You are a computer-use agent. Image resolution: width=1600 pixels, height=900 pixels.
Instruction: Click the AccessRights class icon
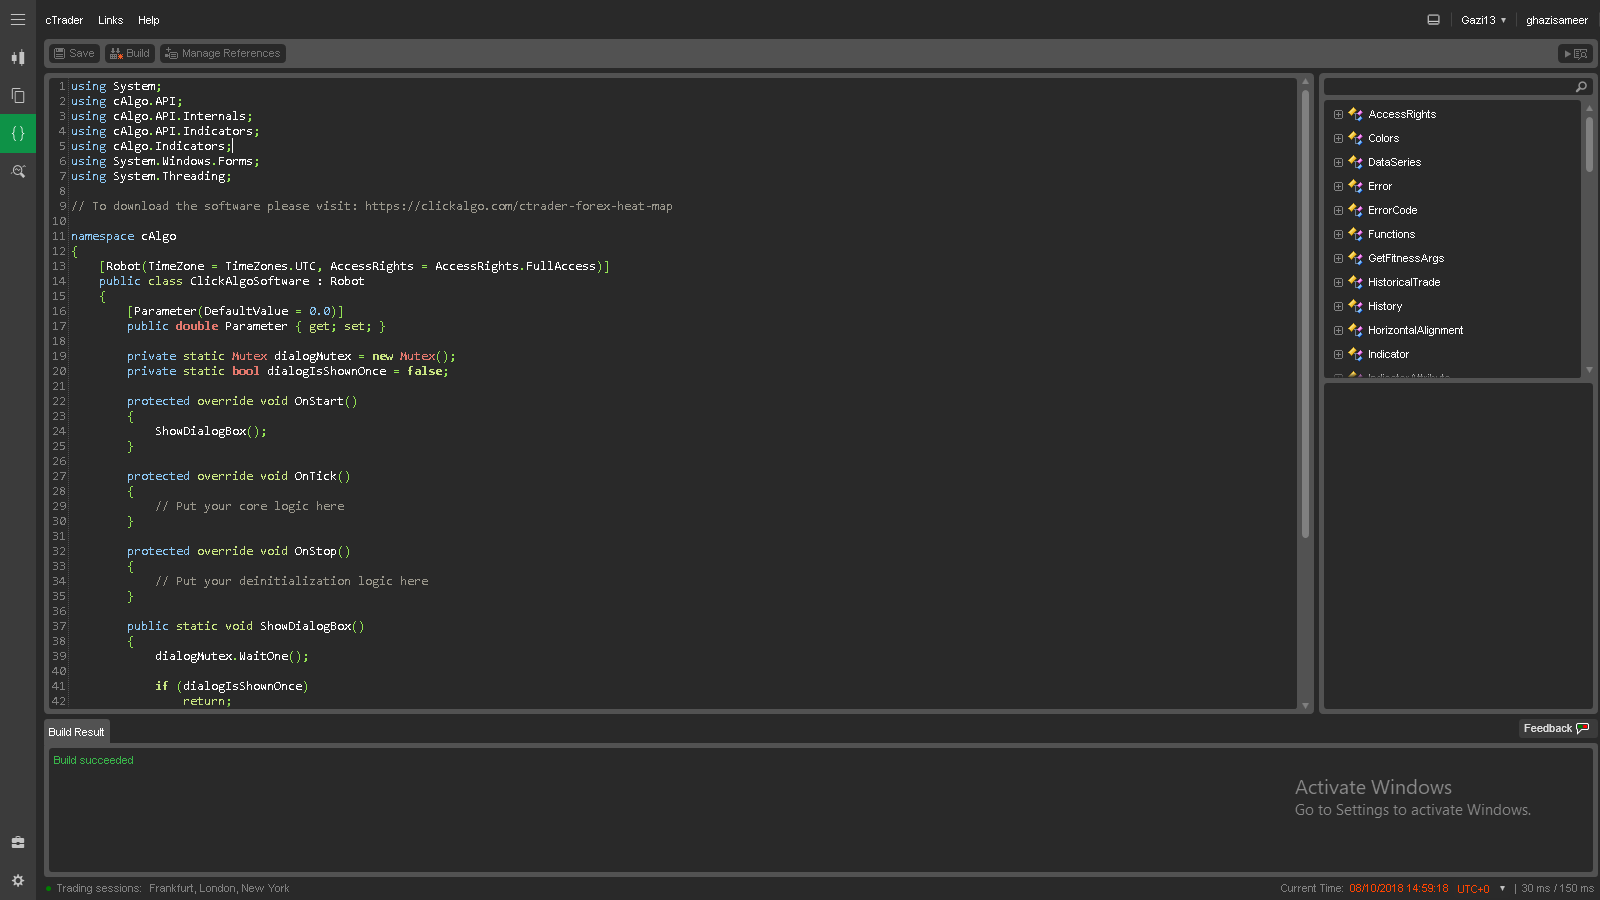(x=1356, y=114)
